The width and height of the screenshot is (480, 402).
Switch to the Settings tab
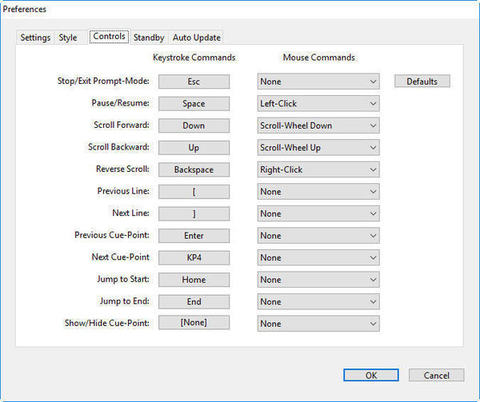point(35,37)
